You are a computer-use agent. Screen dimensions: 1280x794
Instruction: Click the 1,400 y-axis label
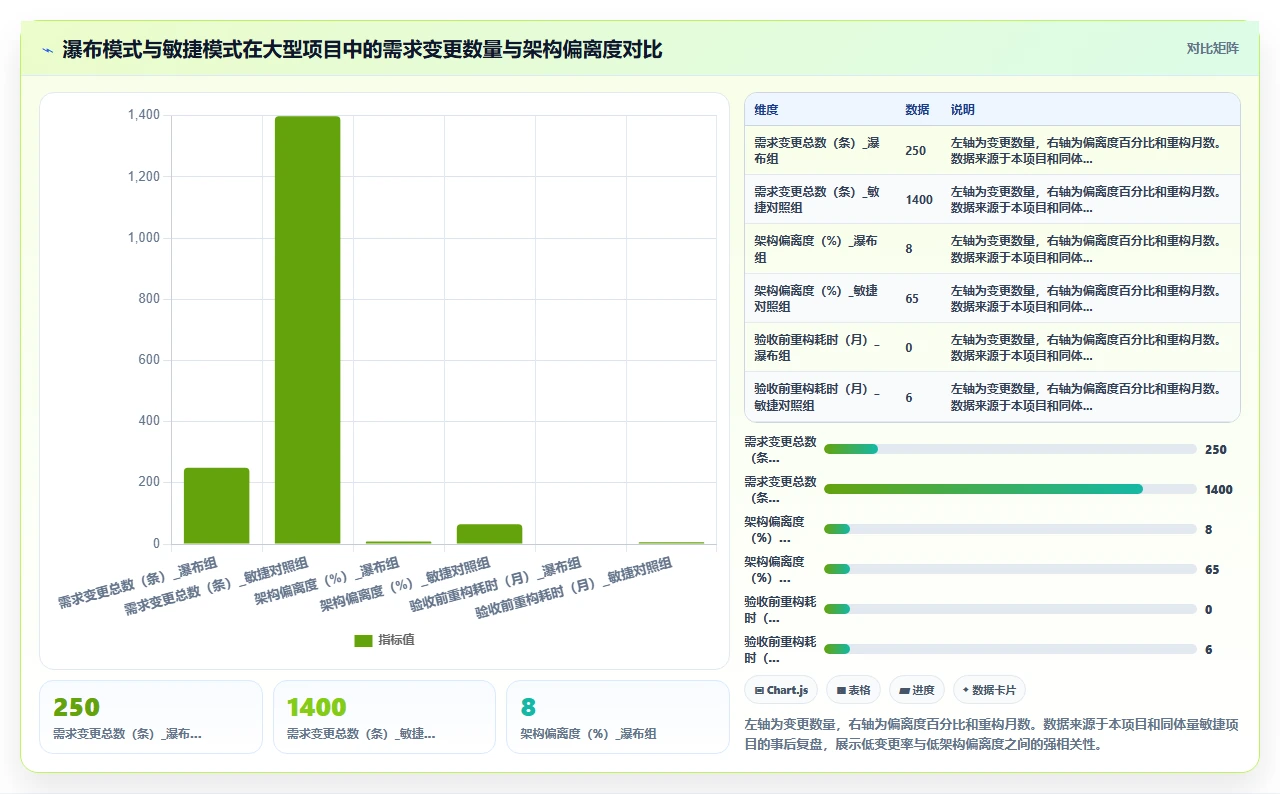pyautogui.click(x=143, y=115)
